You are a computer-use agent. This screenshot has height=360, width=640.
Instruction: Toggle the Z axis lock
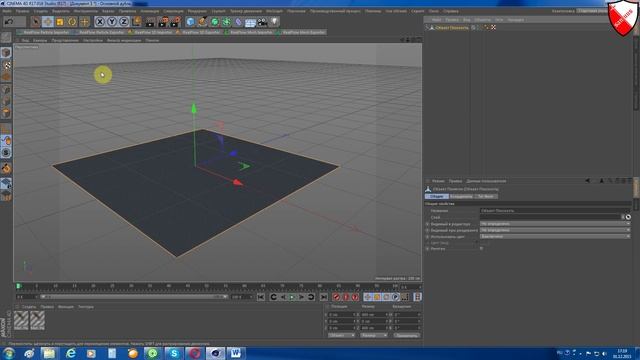pos(124,22)
